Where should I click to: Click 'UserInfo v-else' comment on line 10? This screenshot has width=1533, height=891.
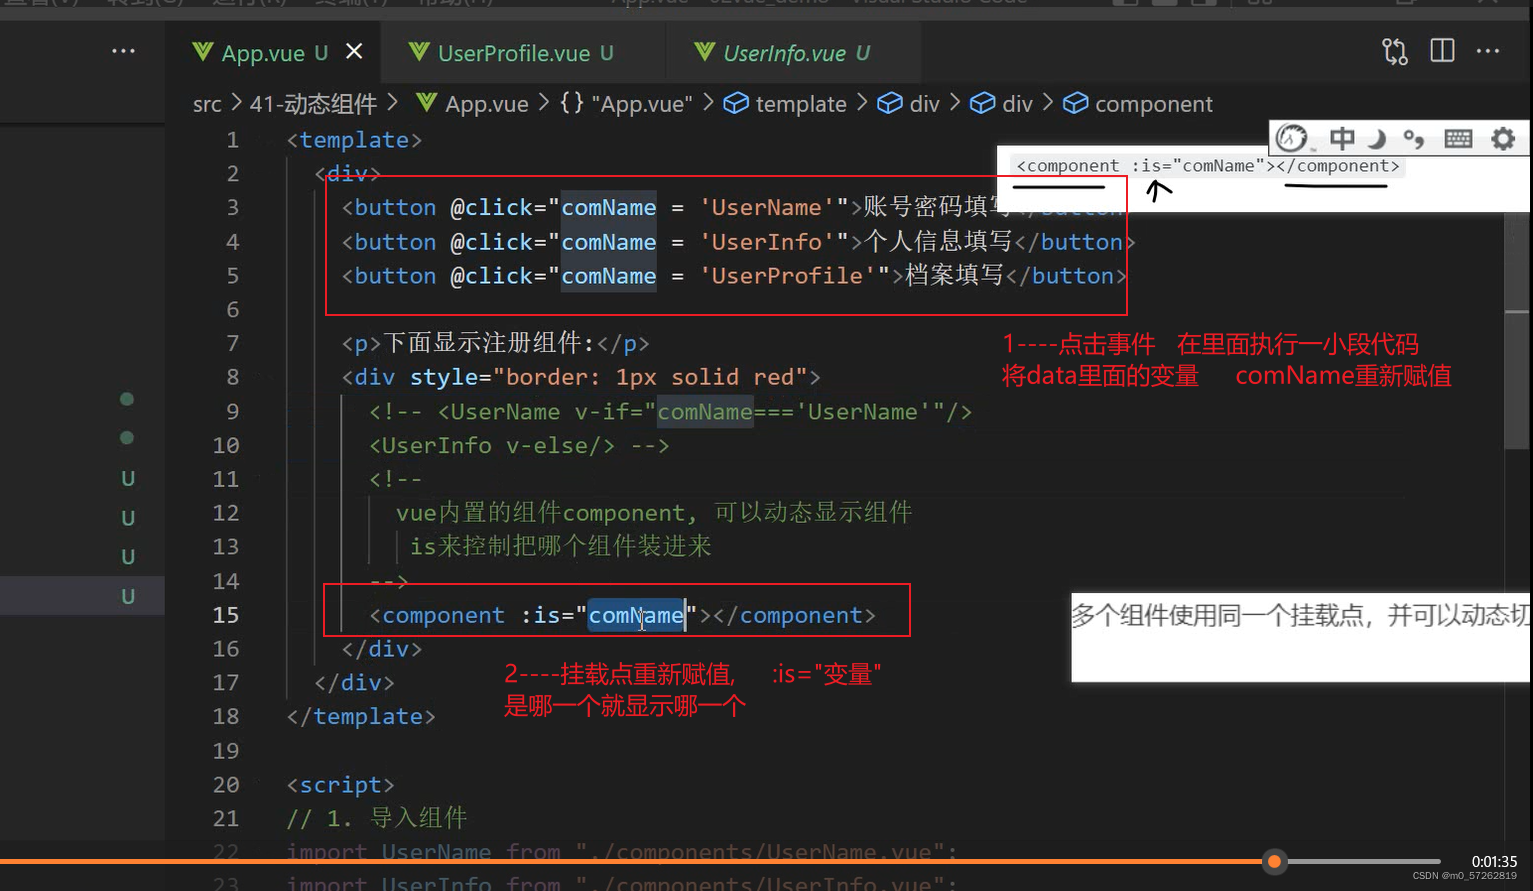(519, 445)
